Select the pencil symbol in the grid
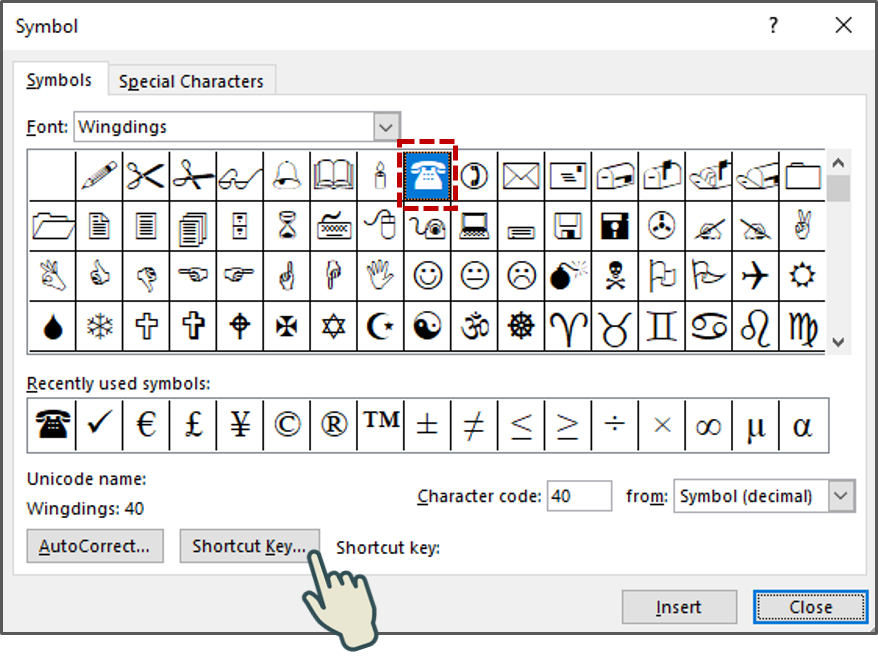This screenshot has height=669, width=878. pos(99,176)
